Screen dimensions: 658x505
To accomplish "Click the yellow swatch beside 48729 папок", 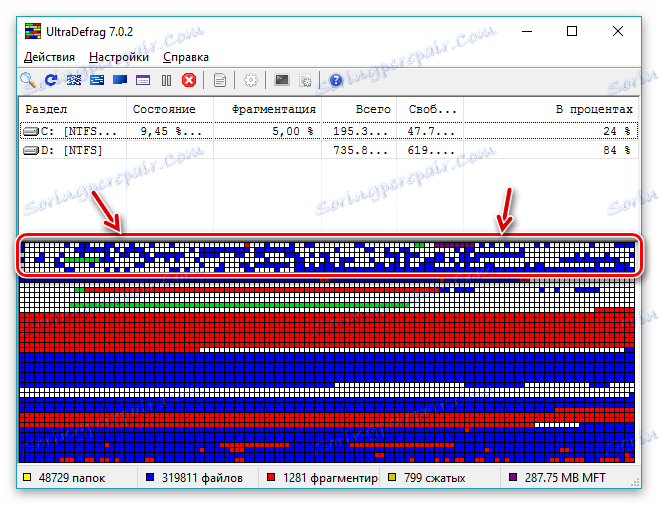I will click(27, 477).
